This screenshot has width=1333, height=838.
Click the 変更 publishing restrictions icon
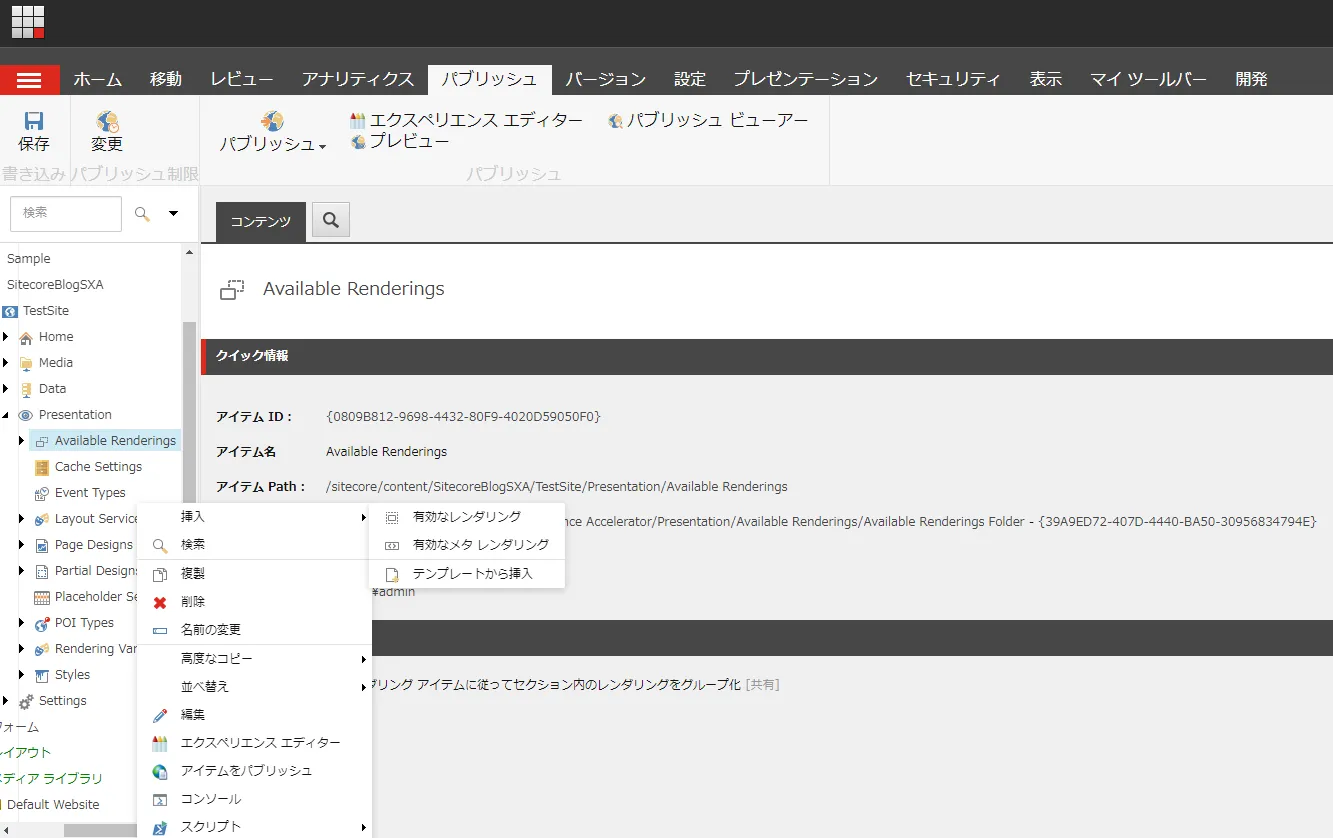(x=107, y=121)
